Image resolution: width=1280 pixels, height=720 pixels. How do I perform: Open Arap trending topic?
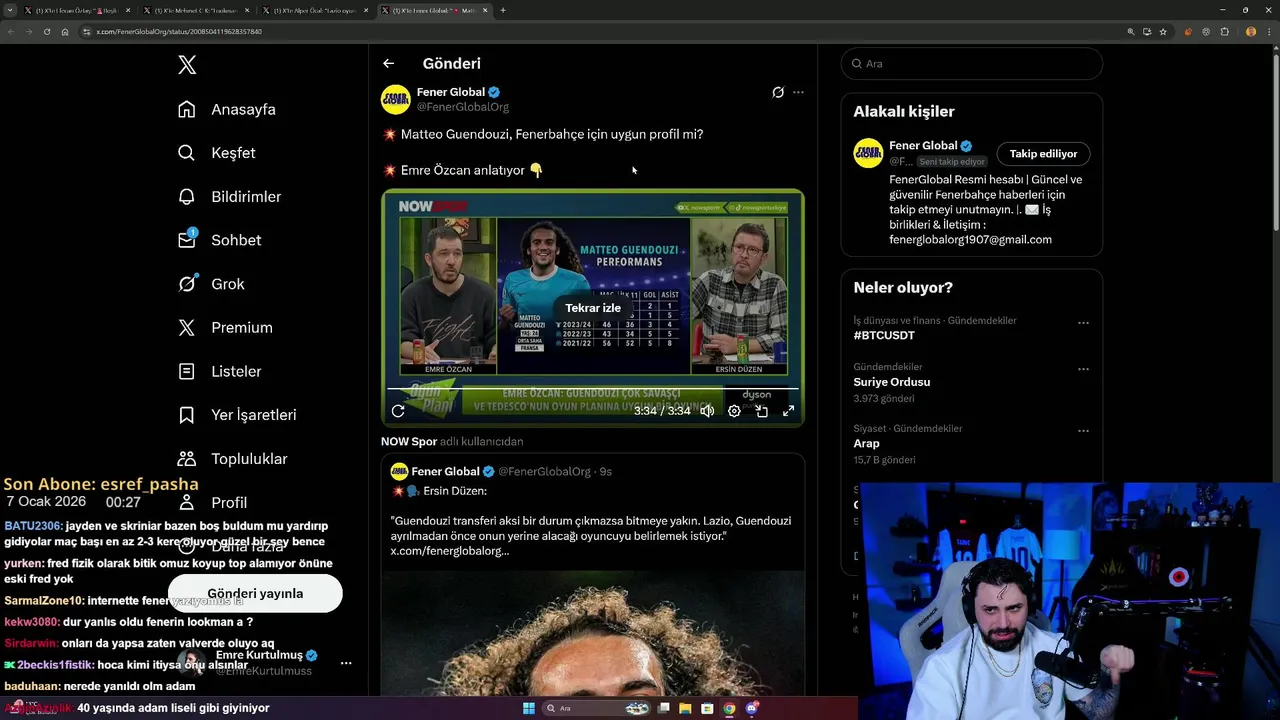click(866, 444)
